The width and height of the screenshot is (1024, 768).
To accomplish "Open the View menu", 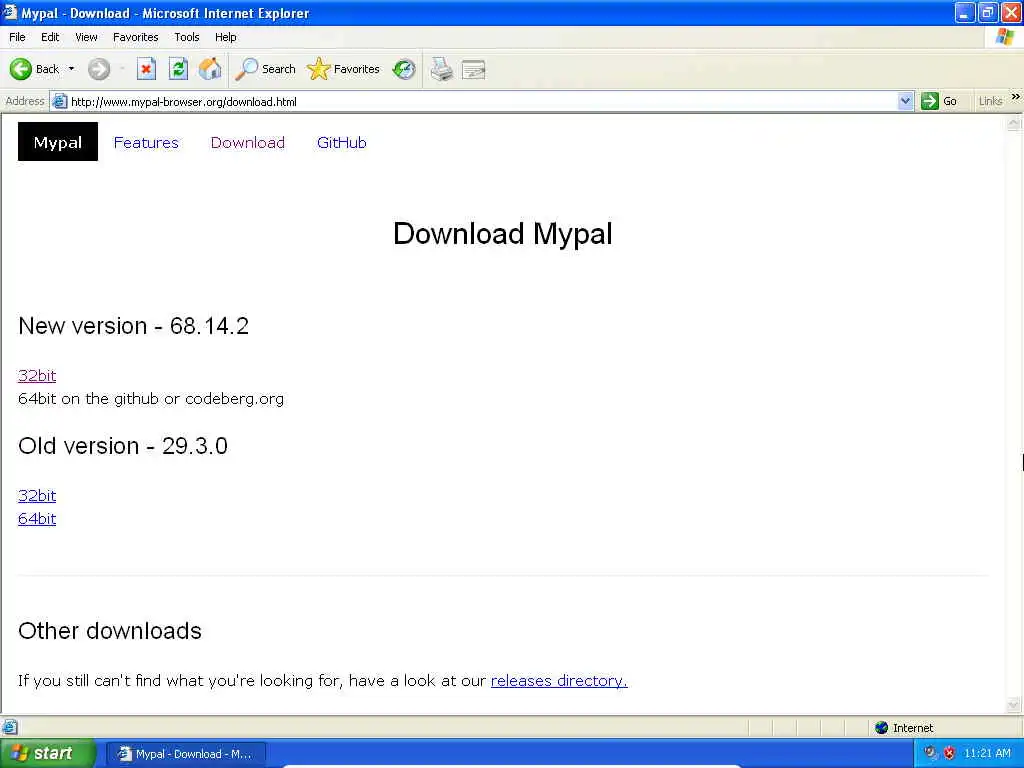I will pos(86,37).
